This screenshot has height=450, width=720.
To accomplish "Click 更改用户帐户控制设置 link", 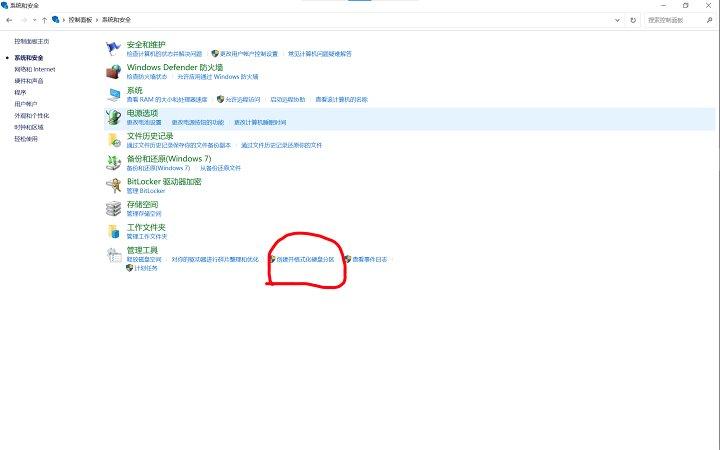I will click(248, 54).
